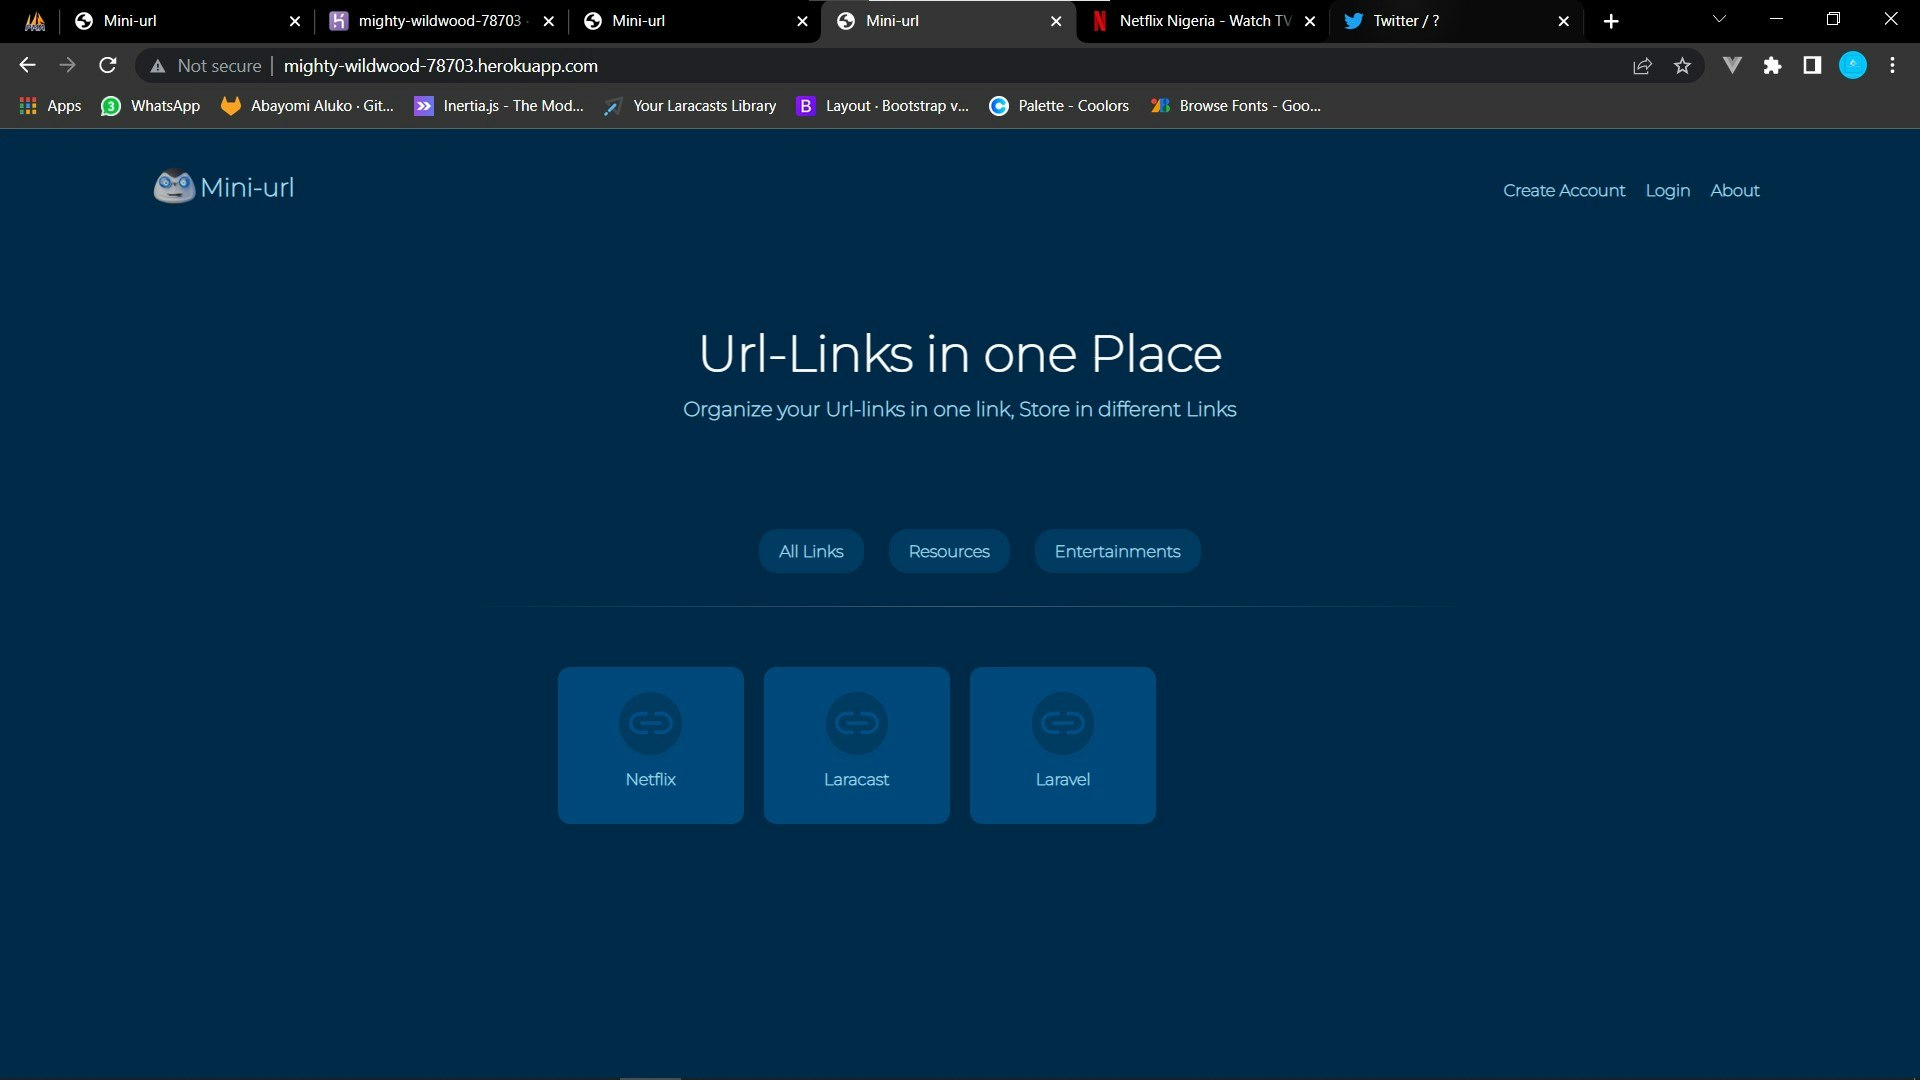Click the Mini-url owl logo icon
The height and width of the screenshot is (1080, 1920).
(x=174, y=186)
